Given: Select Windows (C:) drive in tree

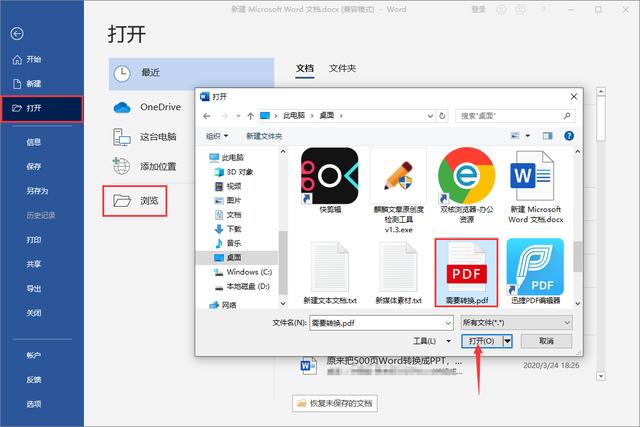Looking at the screenshot, I should point(243,272).
